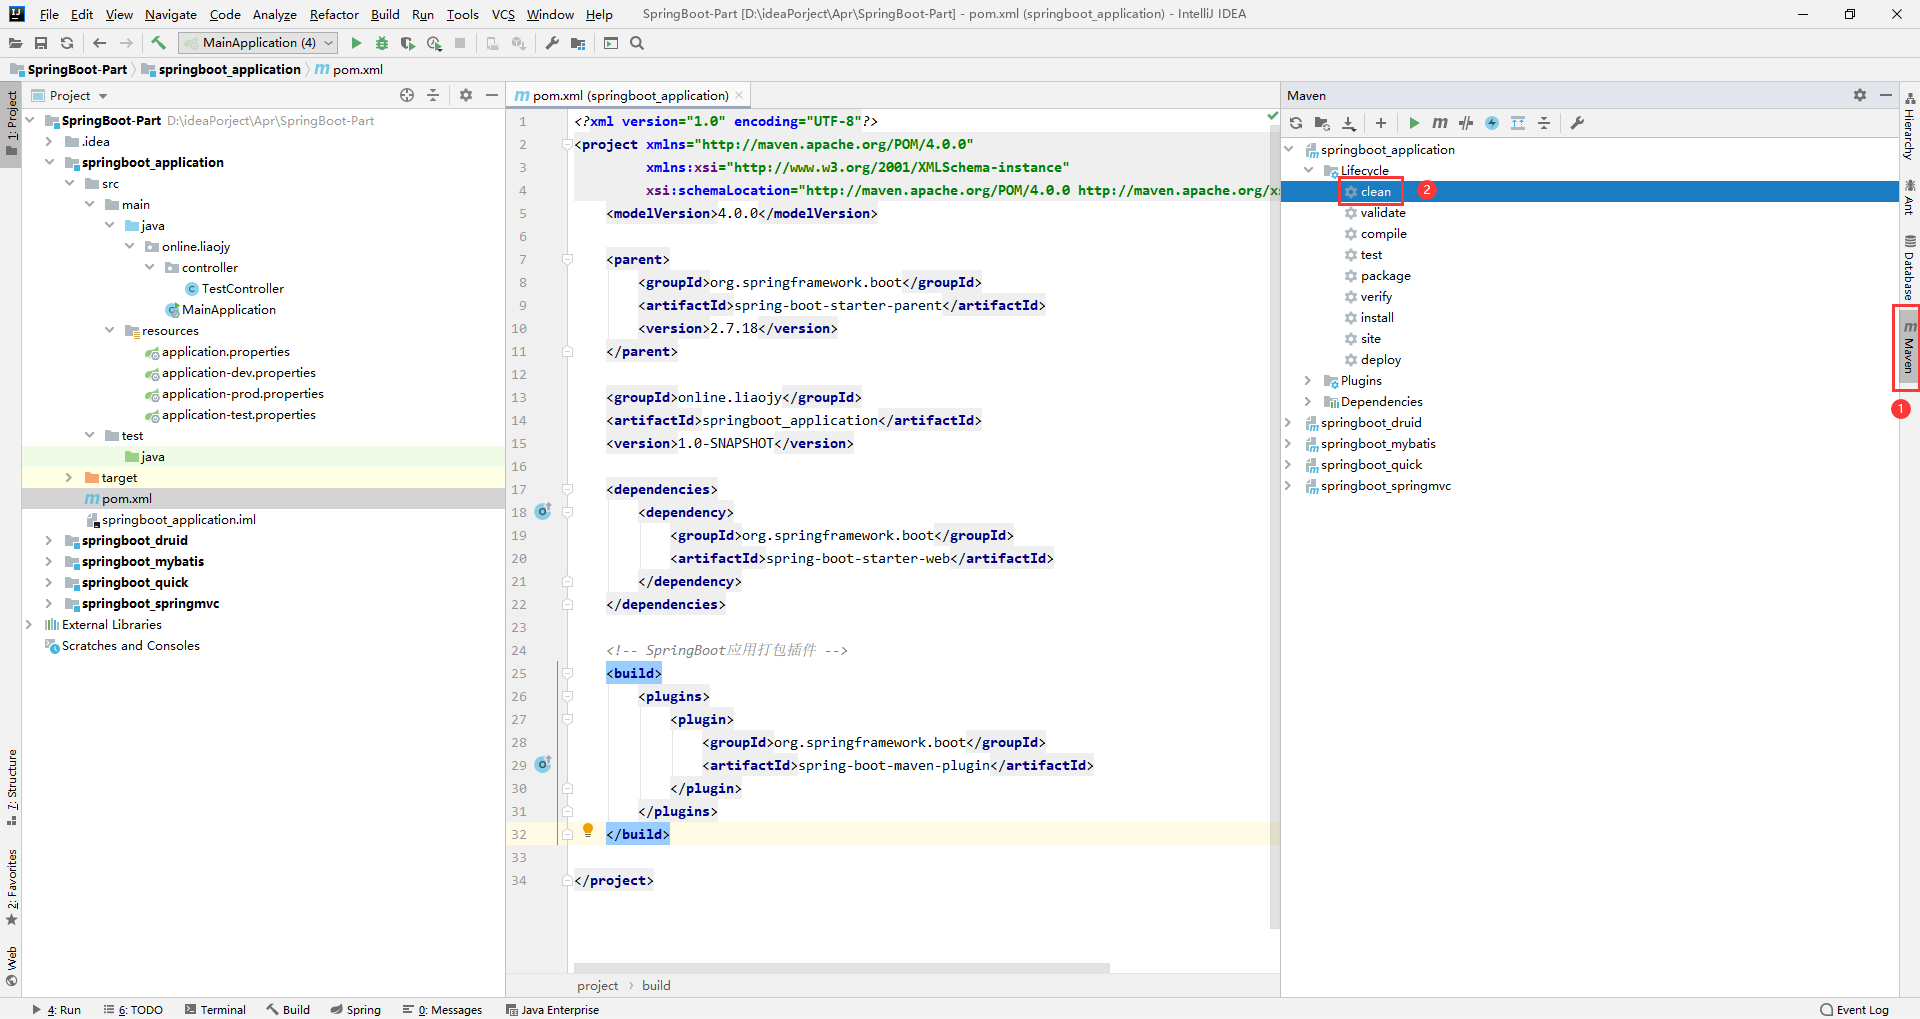
Task: Collapse the springboot_application module in Project tree
Action: tap(49, 162)
